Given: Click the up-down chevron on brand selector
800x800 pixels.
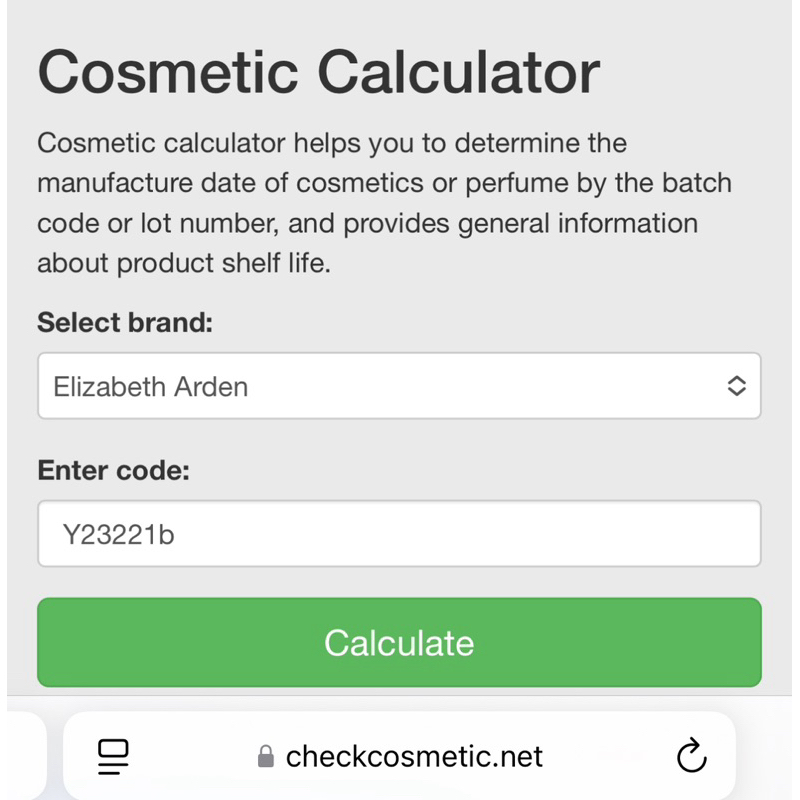Looking at the screenshot, I should click(736, 386).
